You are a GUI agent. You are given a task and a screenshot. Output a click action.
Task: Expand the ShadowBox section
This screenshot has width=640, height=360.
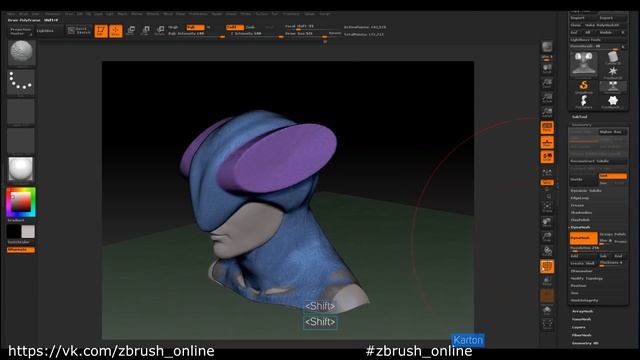pyautogui.click(x=581, y=213)
